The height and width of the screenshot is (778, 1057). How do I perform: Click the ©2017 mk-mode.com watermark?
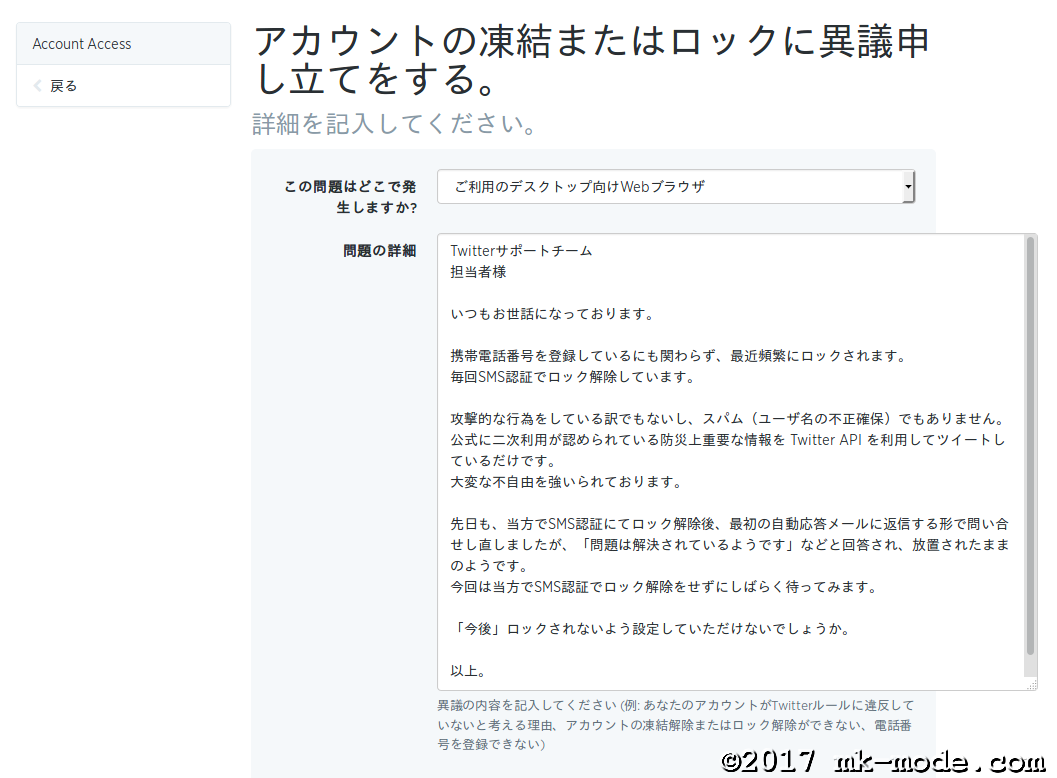click(884, 762)
